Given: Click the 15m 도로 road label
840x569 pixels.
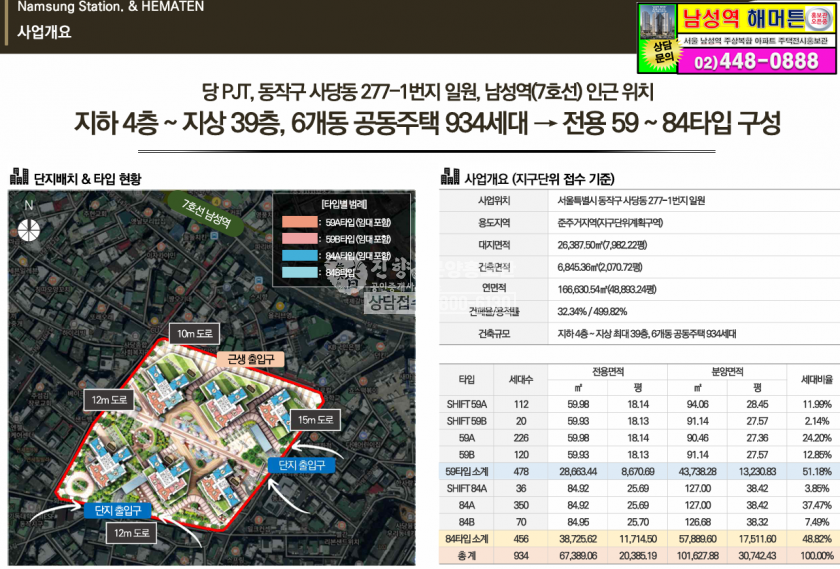Looking at the screenshot, I should [316, 419].
